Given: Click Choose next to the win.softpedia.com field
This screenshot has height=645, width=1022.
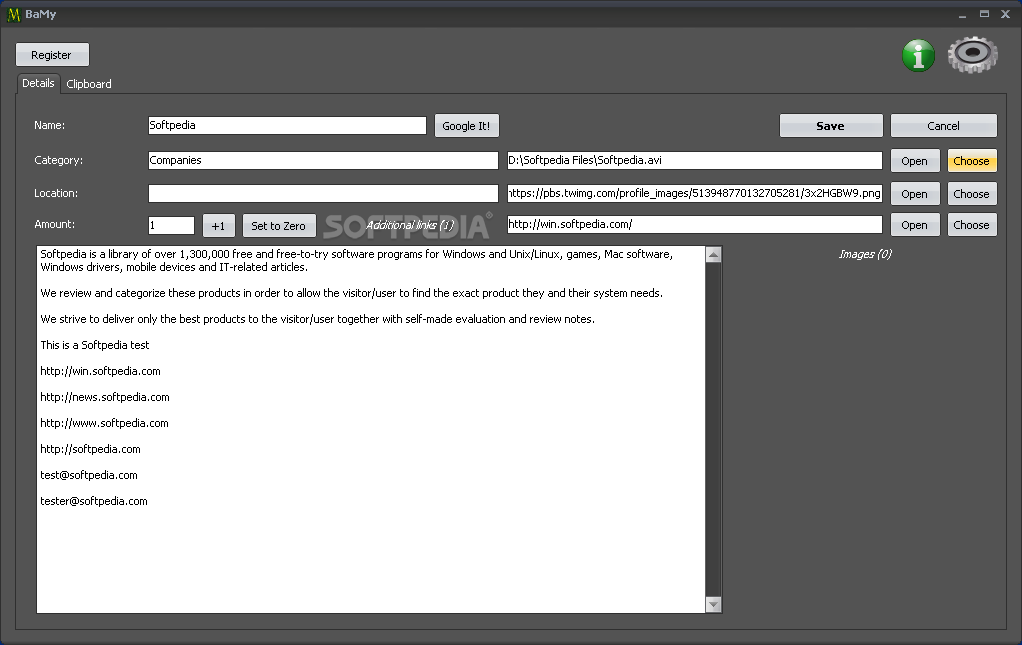Looking at the screenshot, I should [x=971, y=225].
